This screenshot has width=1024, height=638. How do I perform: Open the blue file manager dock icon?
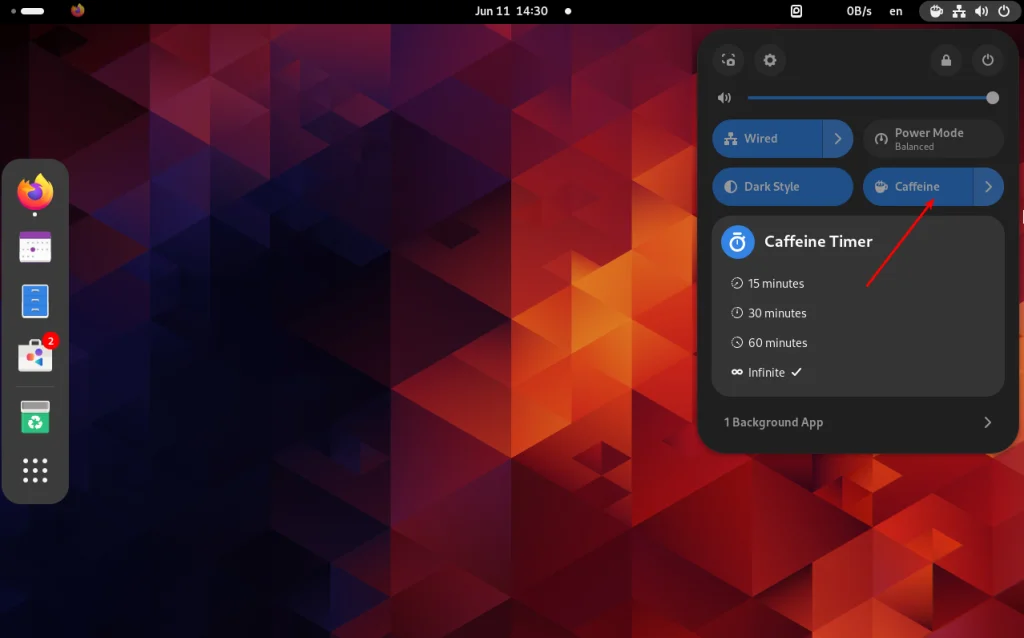(x=35, y=301)
